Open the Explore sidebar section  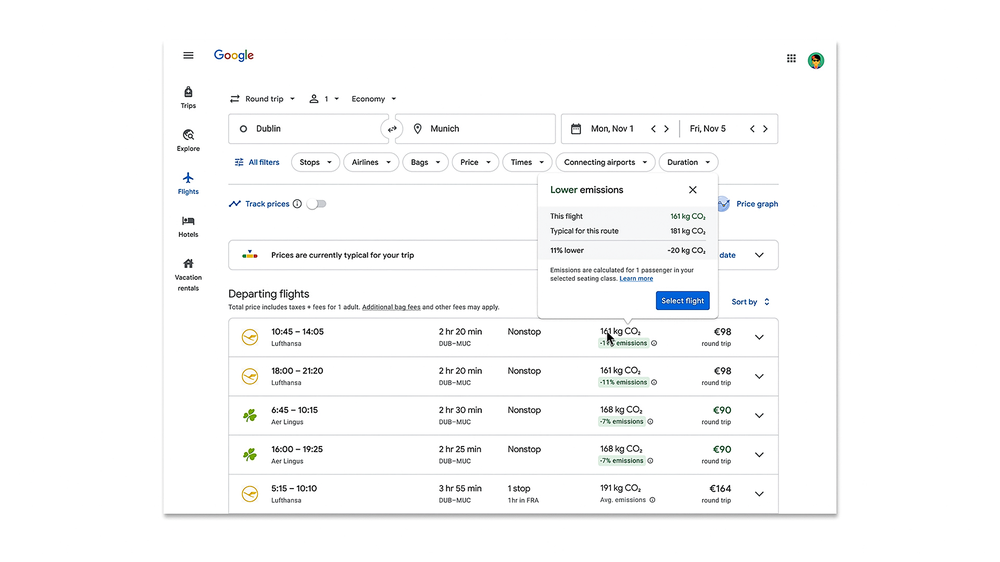tap(188, 140)
